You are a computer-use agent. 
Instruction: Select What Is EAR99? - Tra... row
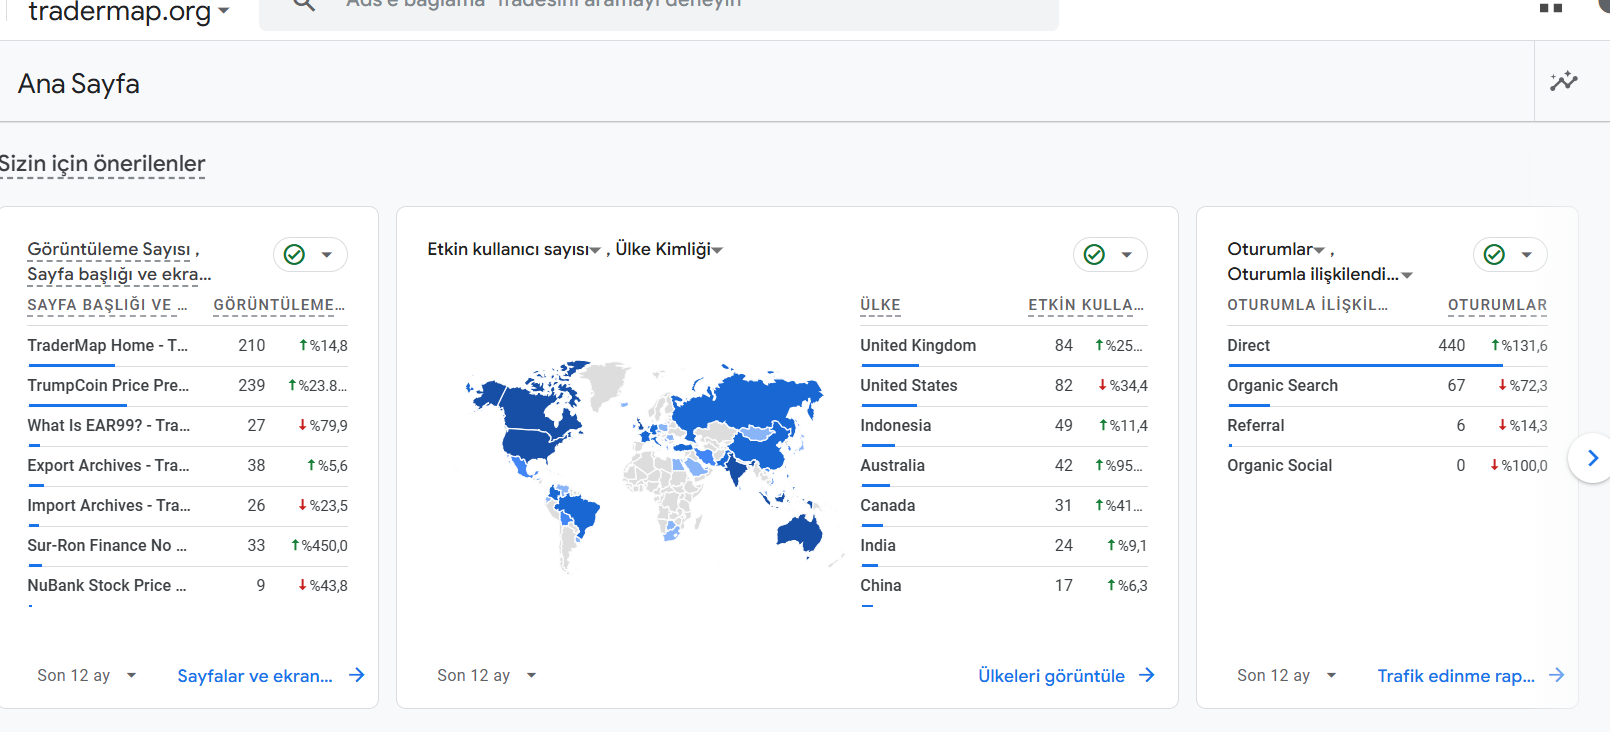click(x=187, y=426)
